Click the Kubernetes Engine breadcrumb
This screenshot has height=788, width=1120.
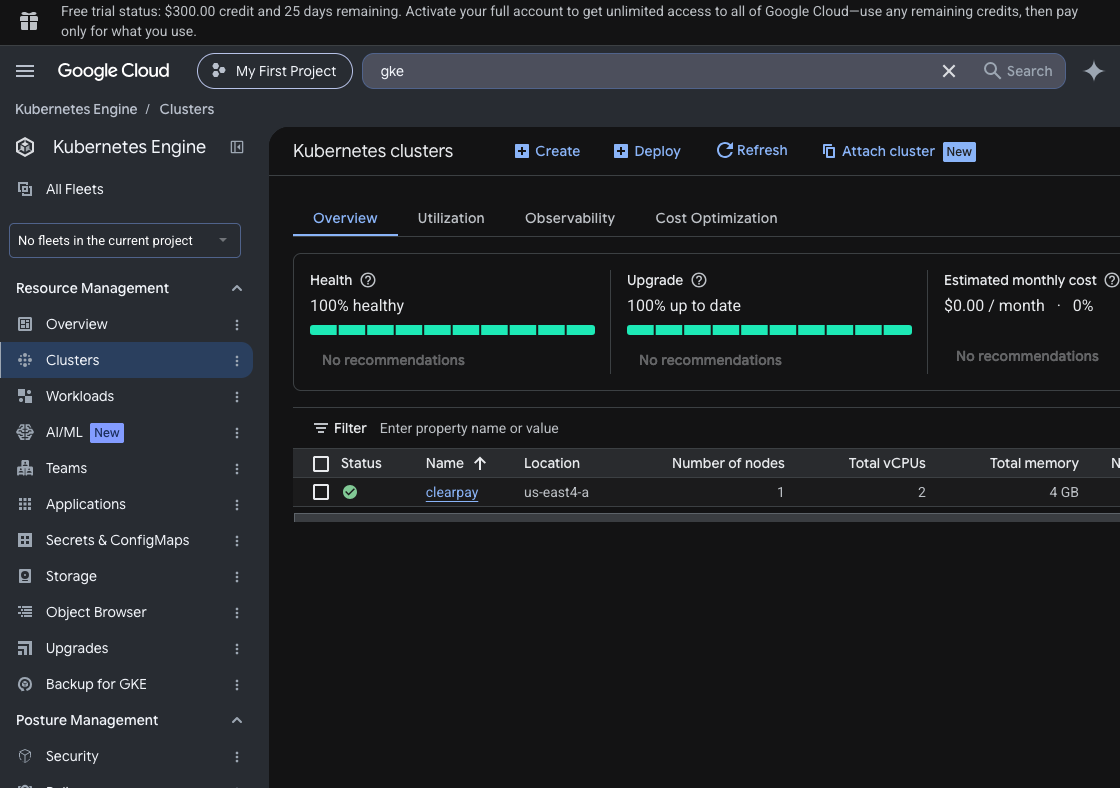76,109
